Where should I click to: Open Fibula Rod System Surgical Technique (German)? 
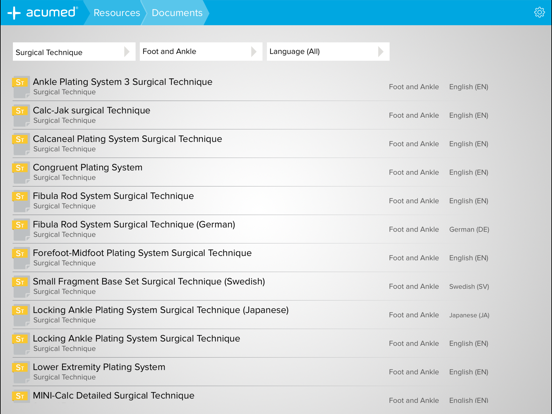pyautogui.click(x=134, y=224)
